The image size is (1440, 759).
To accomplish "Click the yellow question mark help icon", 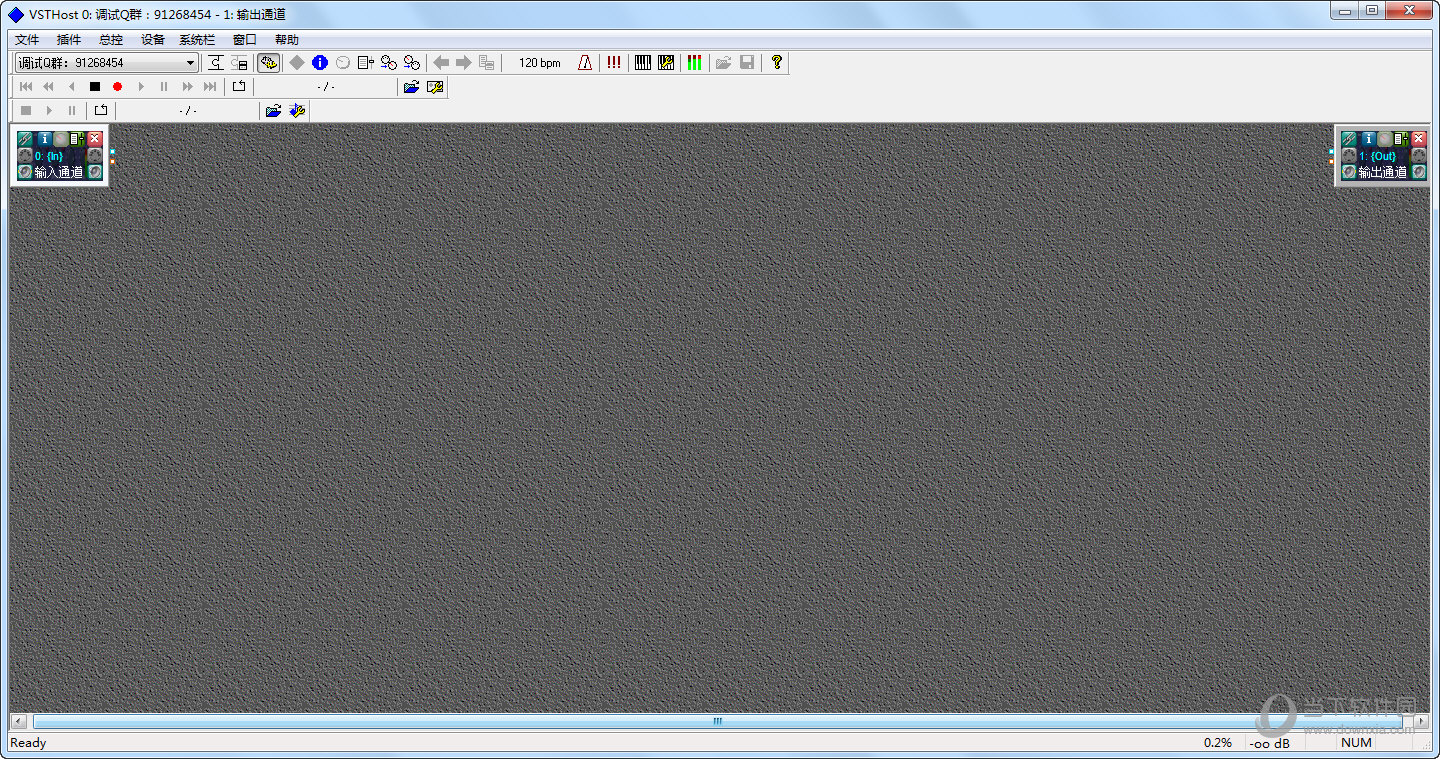I will tap(777, 62).
